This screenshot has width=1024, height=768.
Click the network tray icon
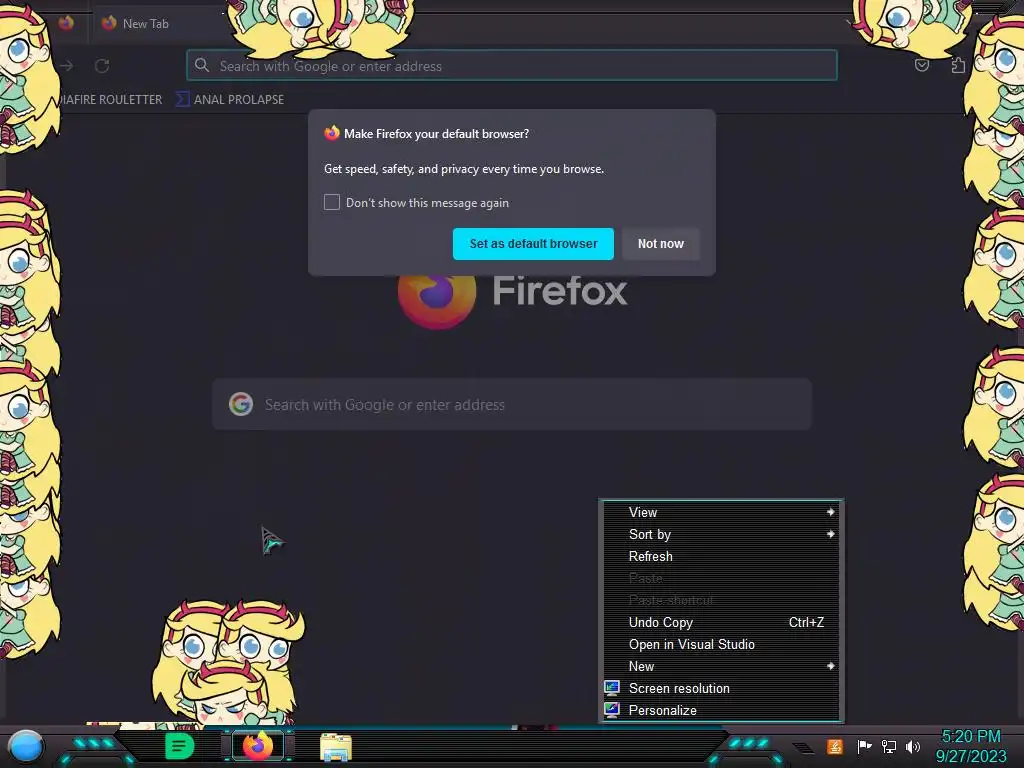point(889,746)
